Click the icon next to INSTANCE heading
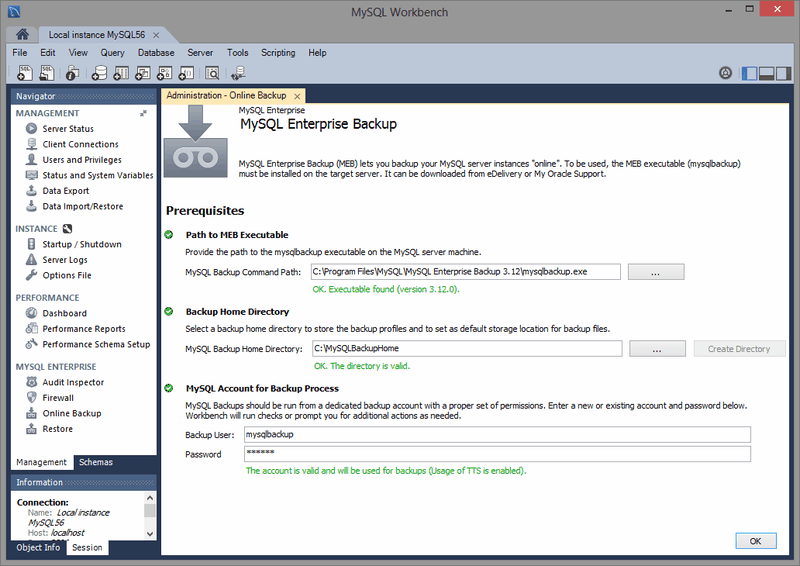 (x=67, y=229)
